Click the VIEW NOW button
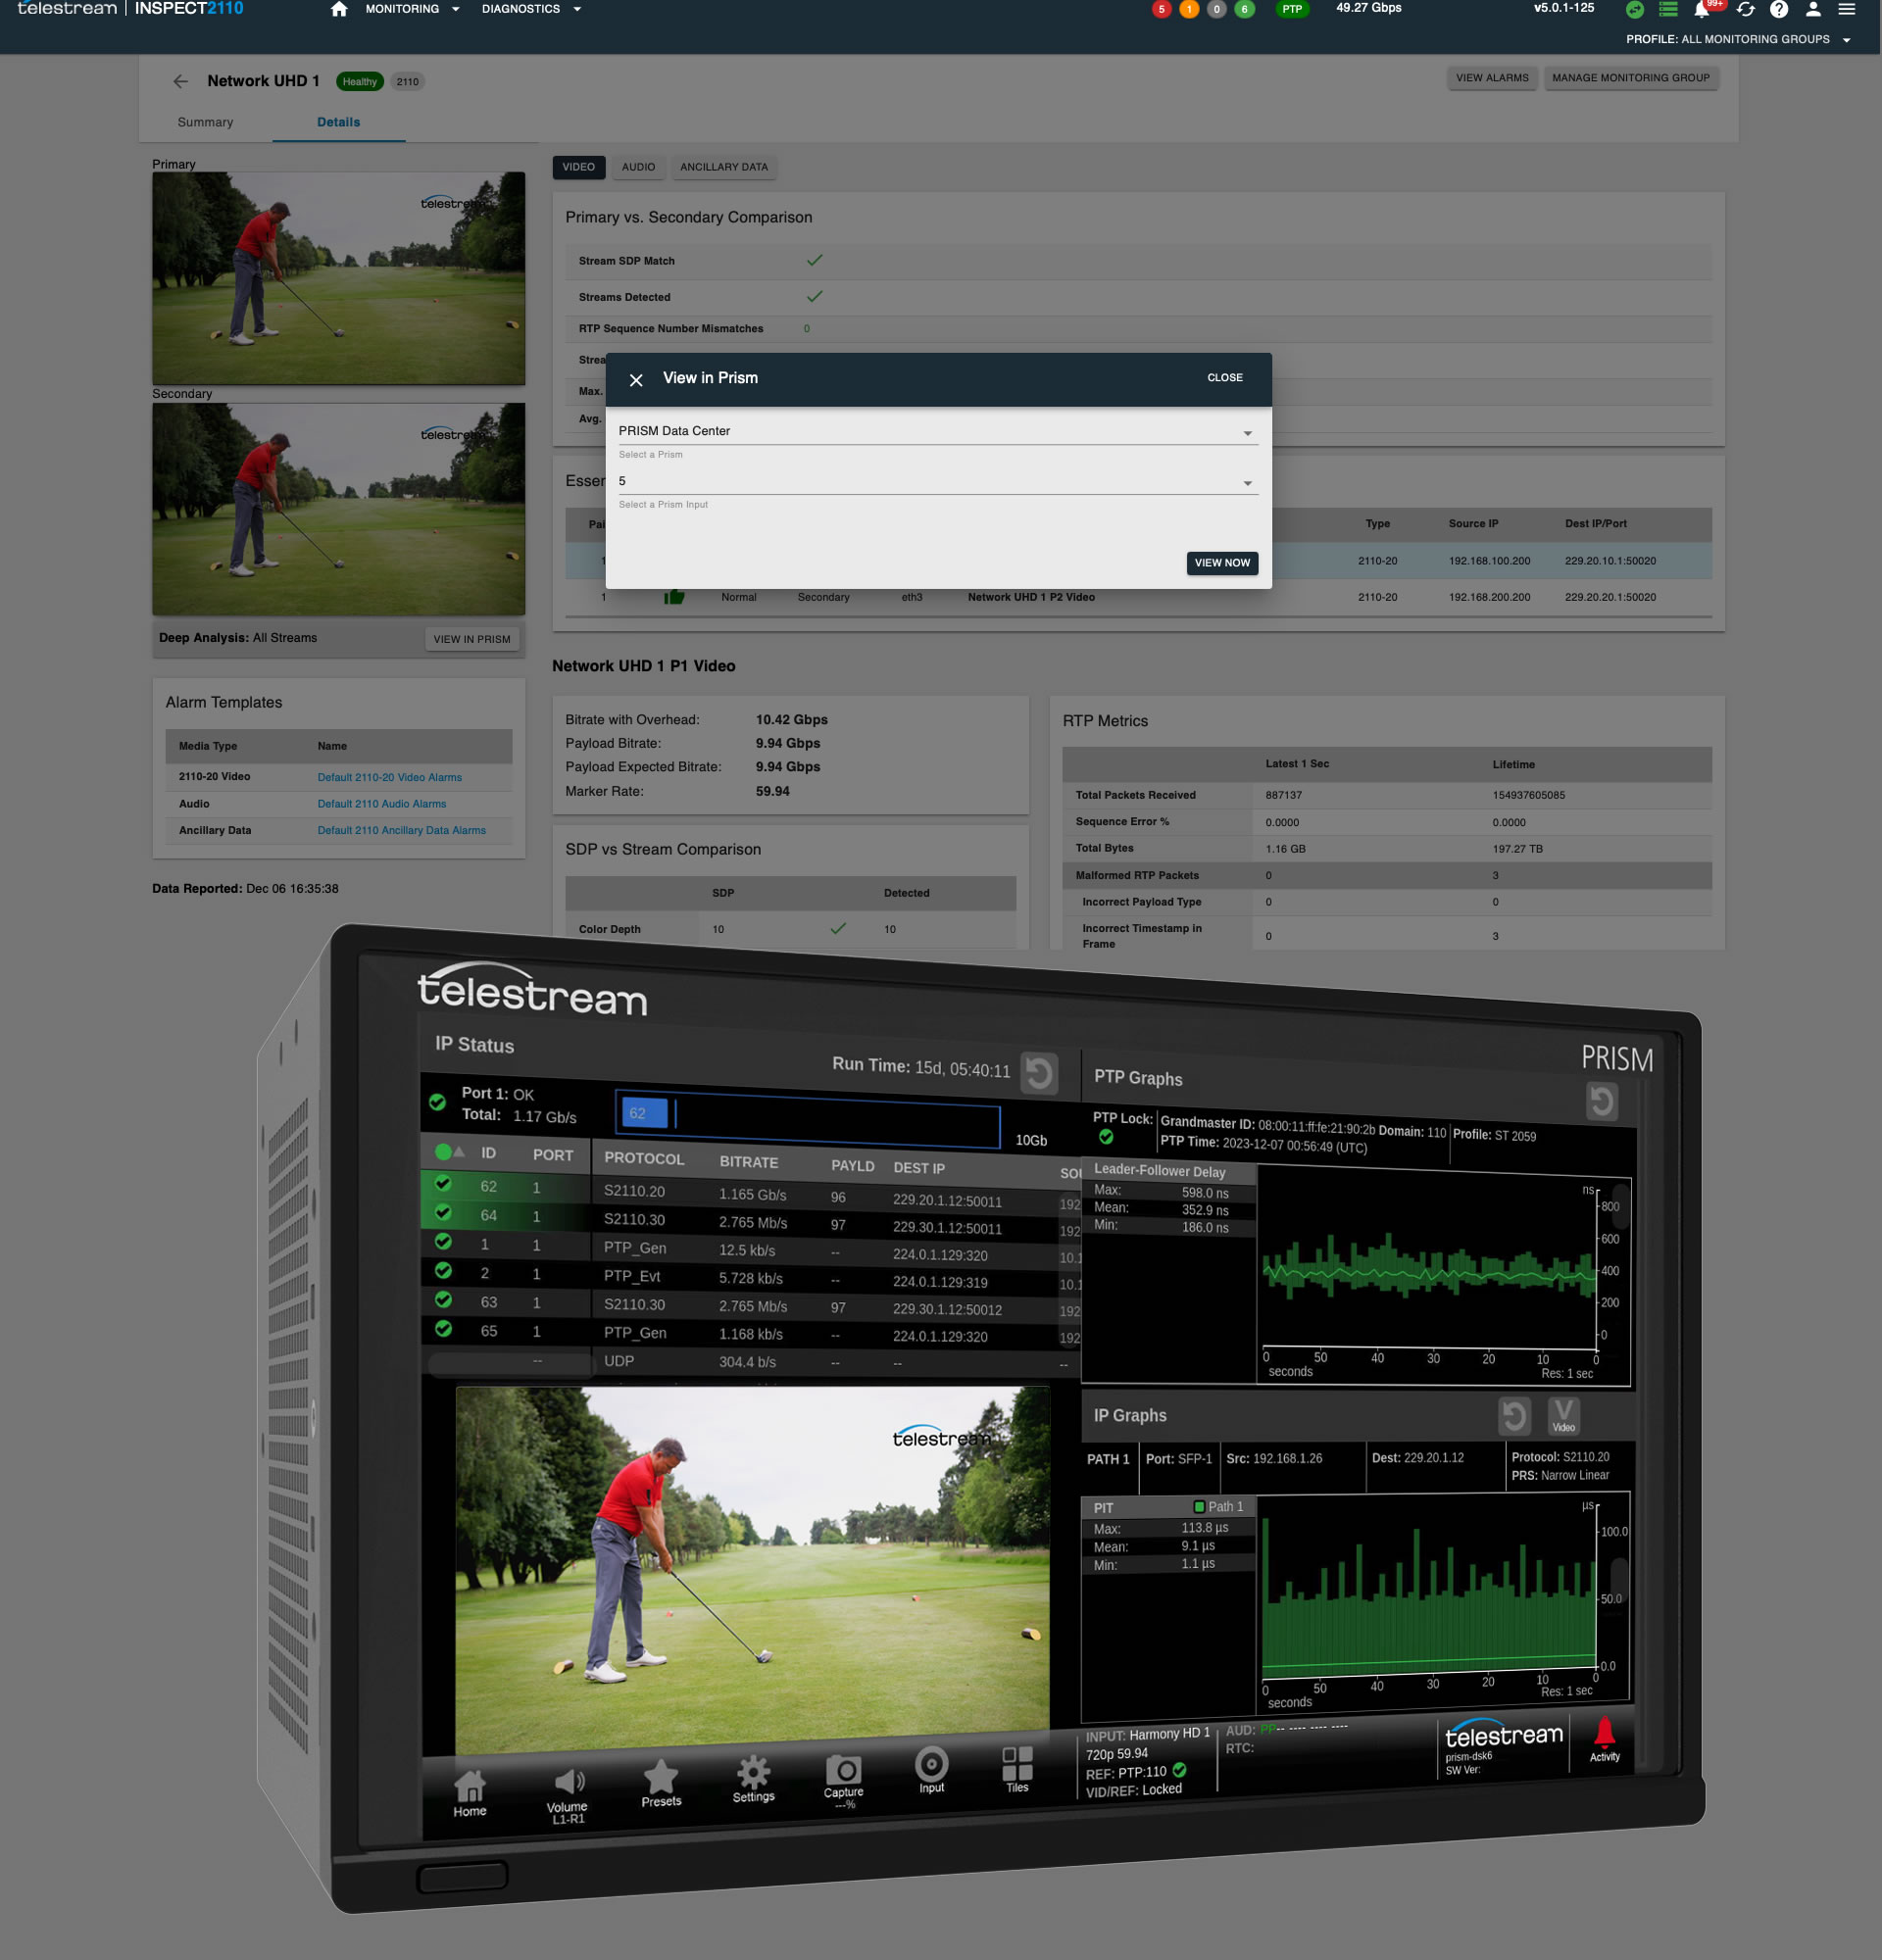Image resolution: width=1882 pixels, height=1960 pixels. [x=1222, y=563]
